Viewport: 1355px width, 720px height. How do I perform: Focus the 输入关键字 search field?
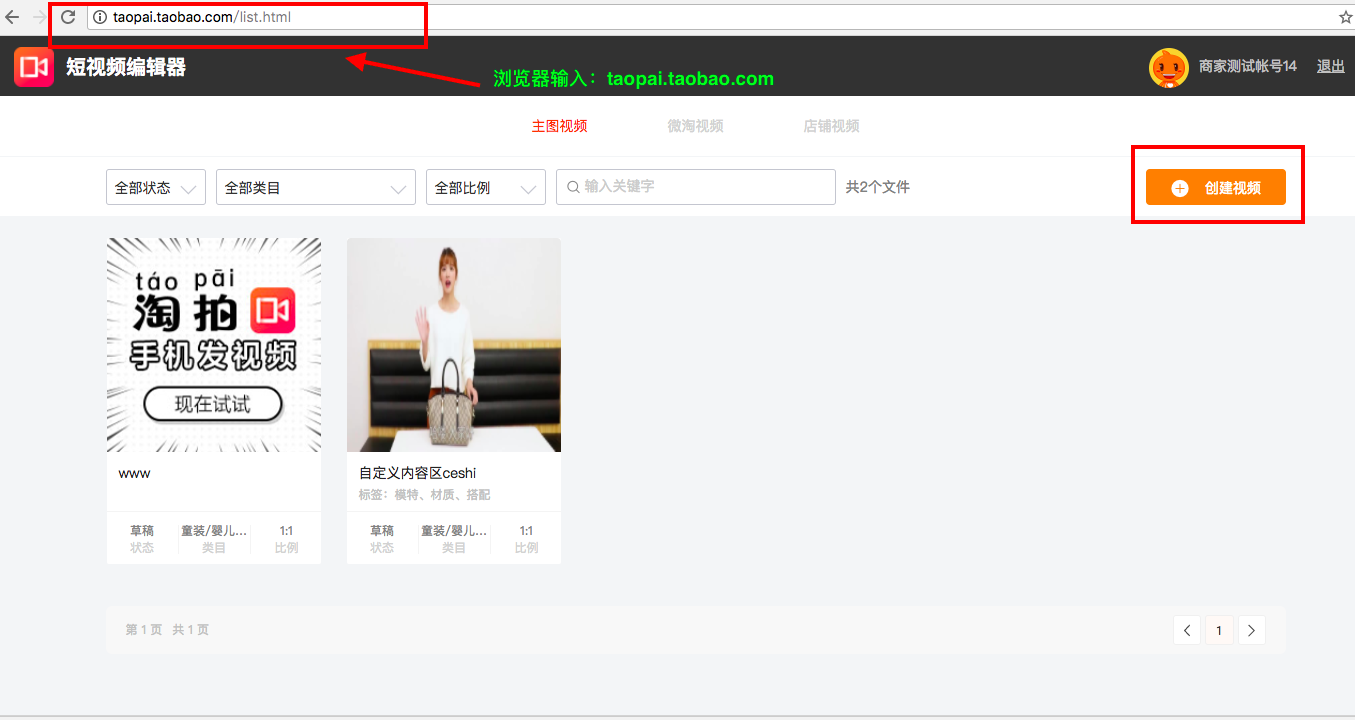(705, 187)
